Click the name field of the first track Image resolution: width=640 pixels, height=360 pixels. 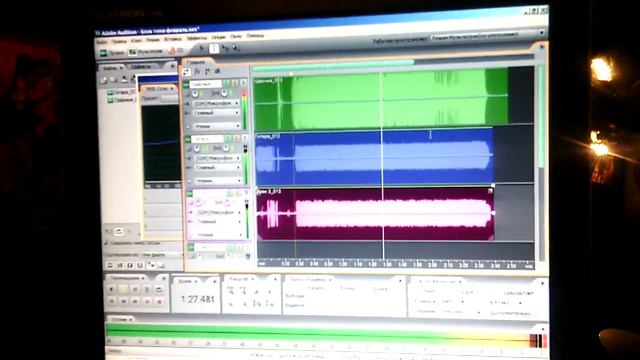tap(206, 84)
